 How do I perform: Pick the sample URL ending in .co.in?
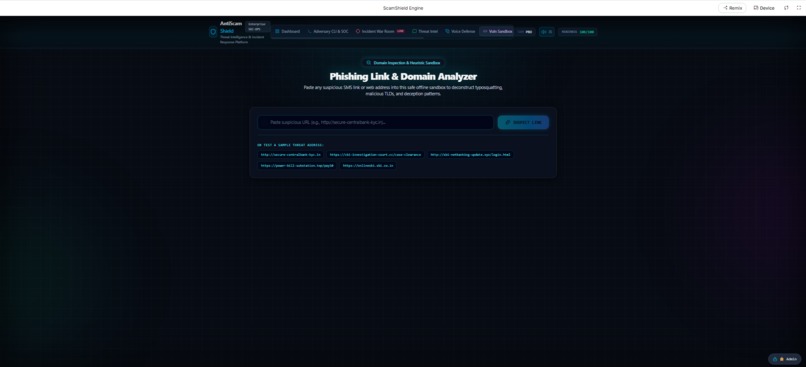(368, 166)
